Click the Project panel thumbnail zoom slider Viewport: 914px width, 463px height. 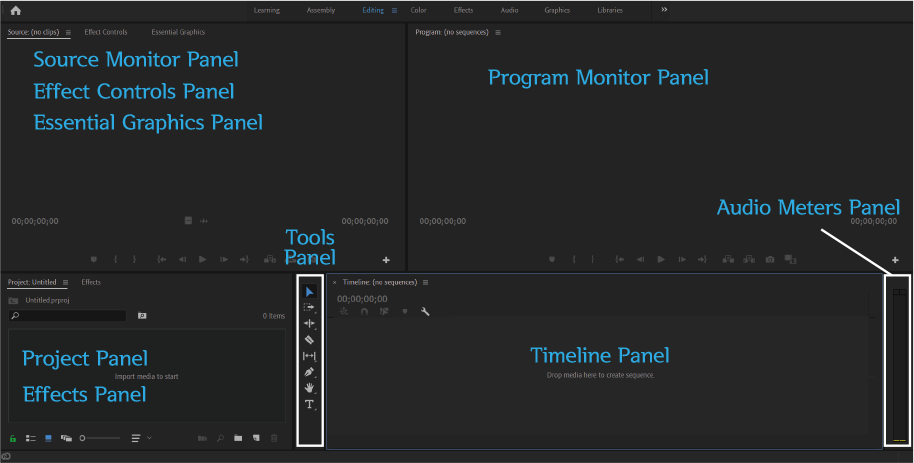100,438
